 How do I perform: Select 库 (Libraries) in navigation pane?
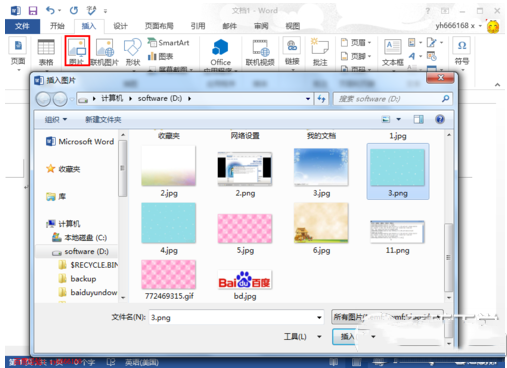pos(56,196)
